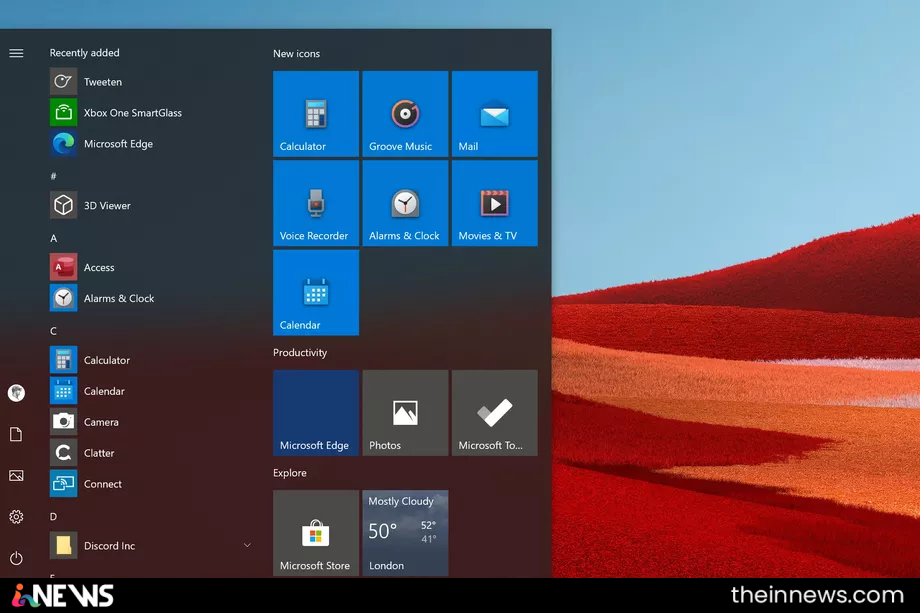Open the Microsoft To Do tile
This screenshot has width=920, height=613.
click(495, 413)
